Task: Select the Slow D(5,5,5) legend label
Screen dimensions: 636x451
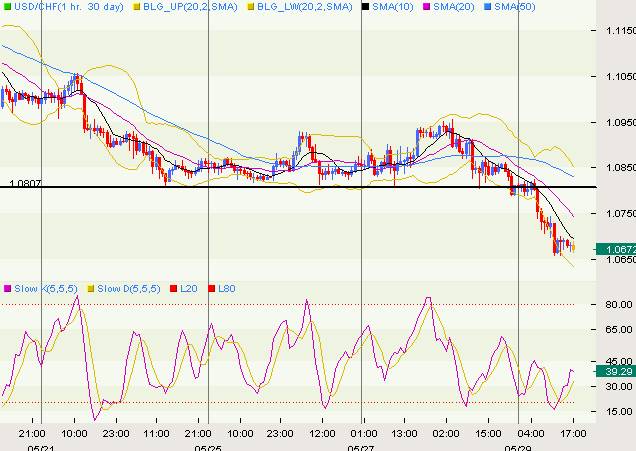Action: click(x=129, y=289)
